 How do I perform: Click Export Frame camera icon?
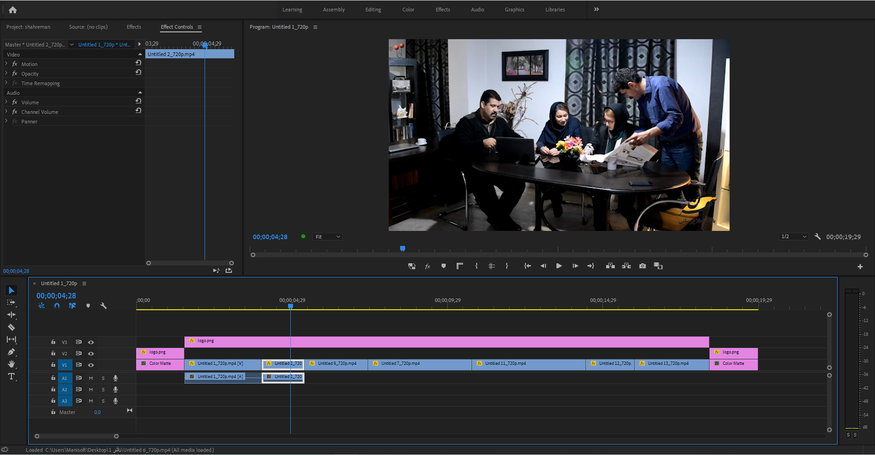click(x=642, y=266)
